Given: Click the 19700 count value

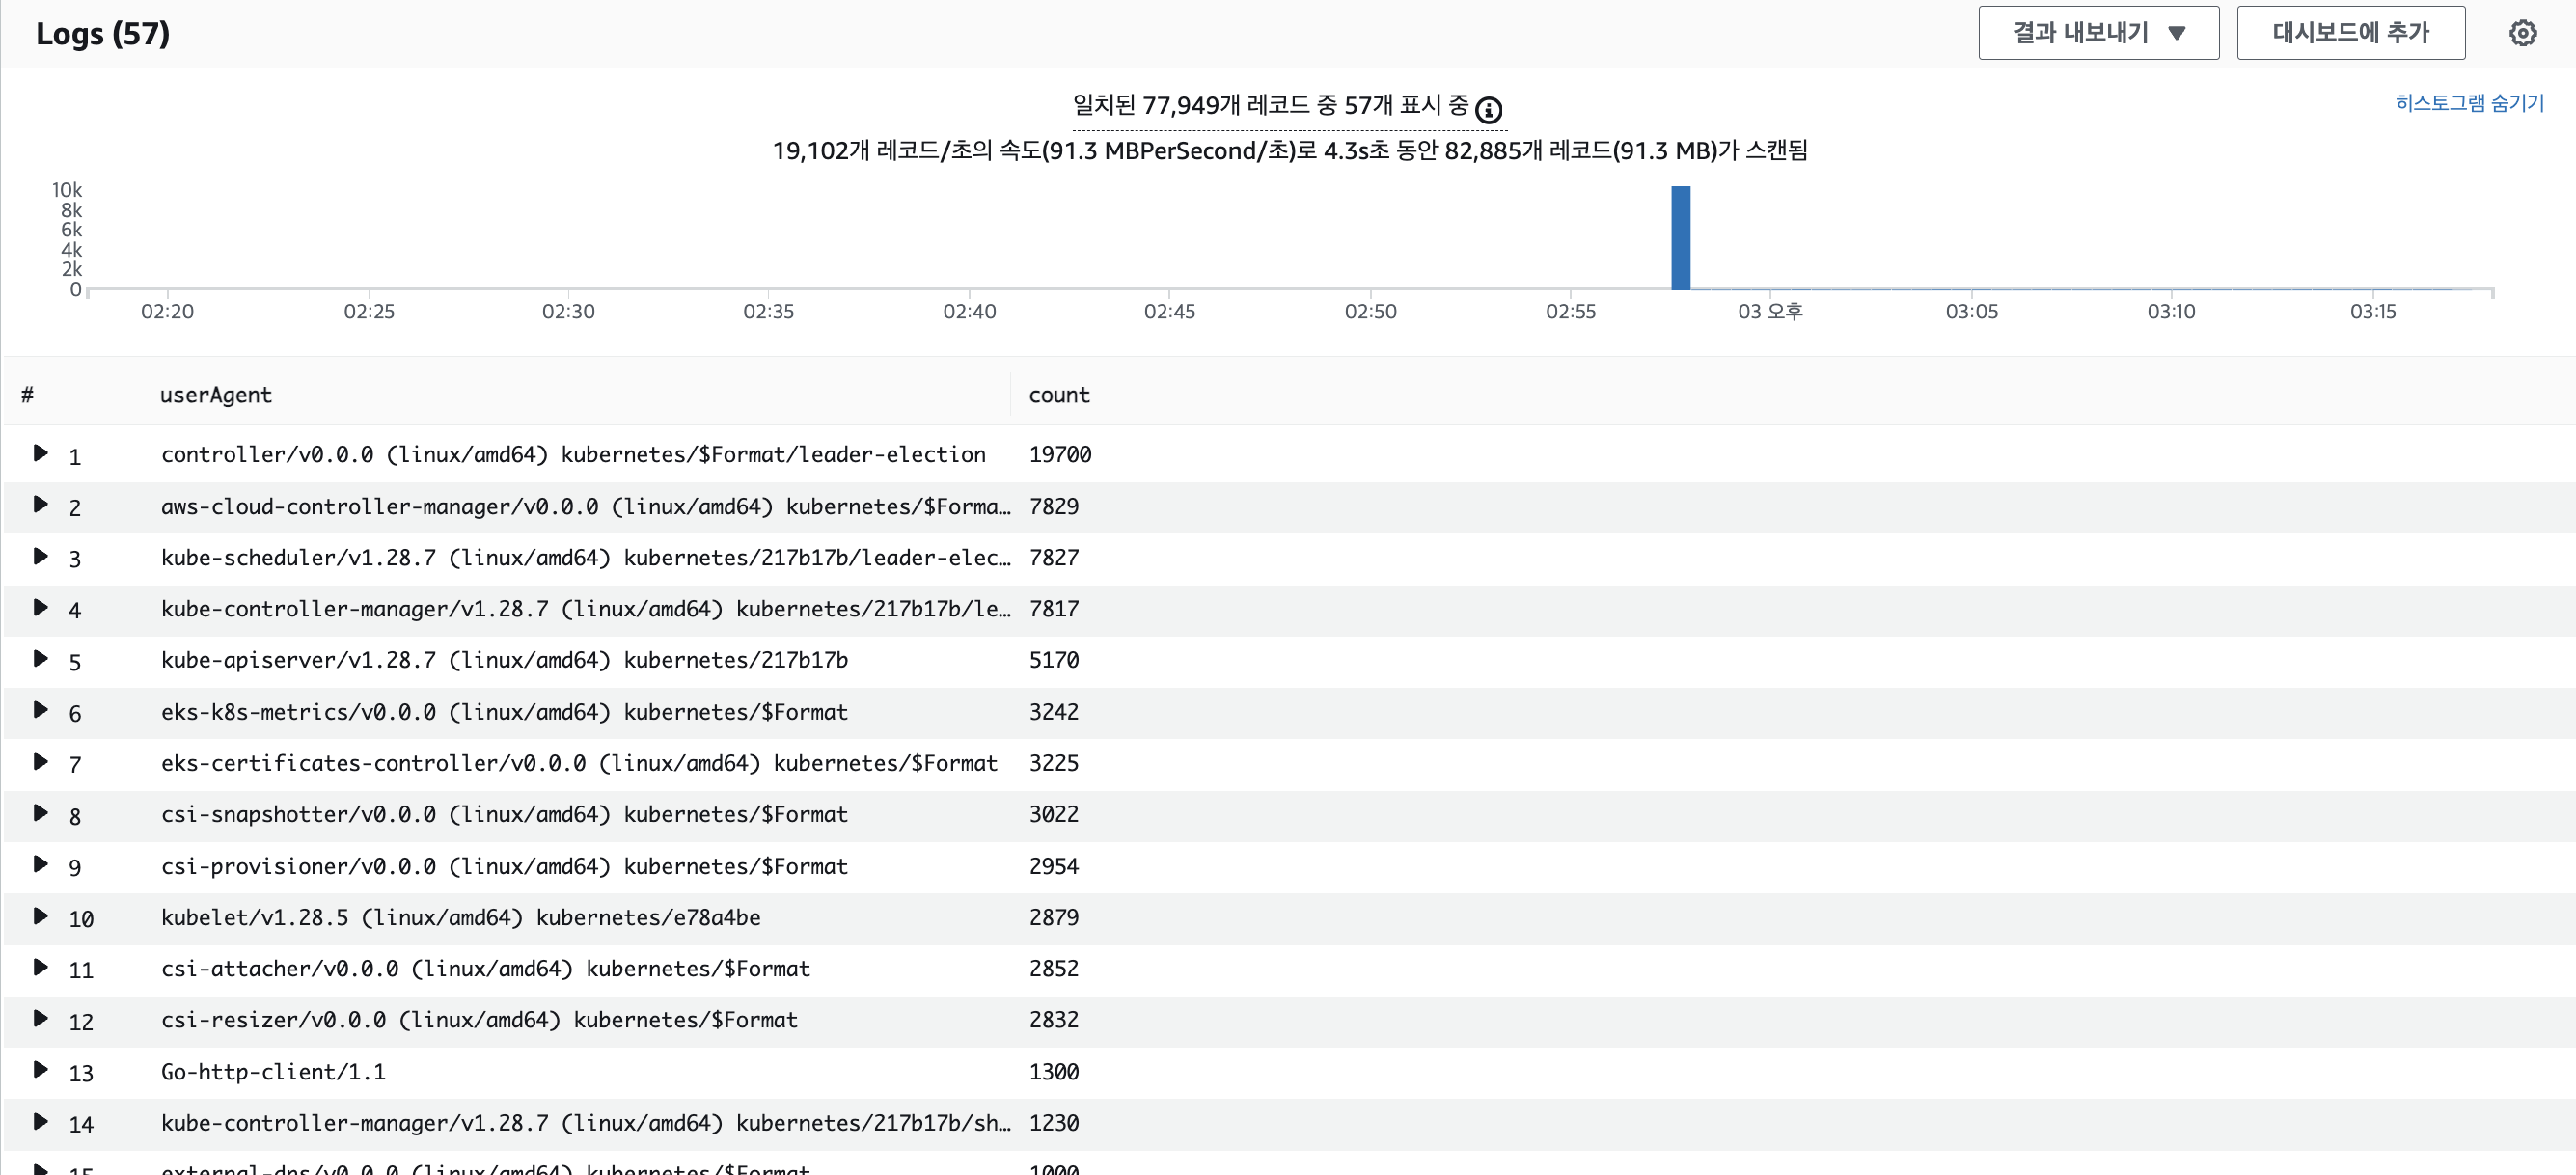Looking at the screenshot, I should point(1059,455).
